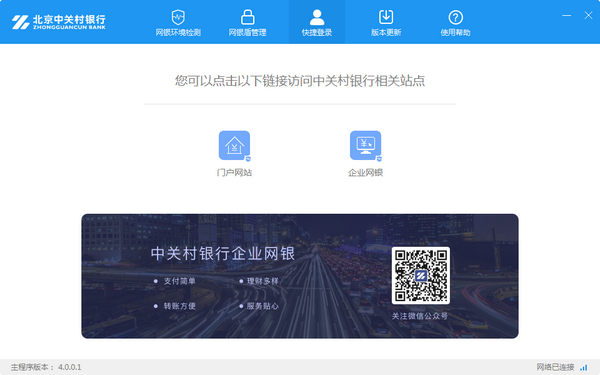Click the WeChat QR code image

coord(421,276)
